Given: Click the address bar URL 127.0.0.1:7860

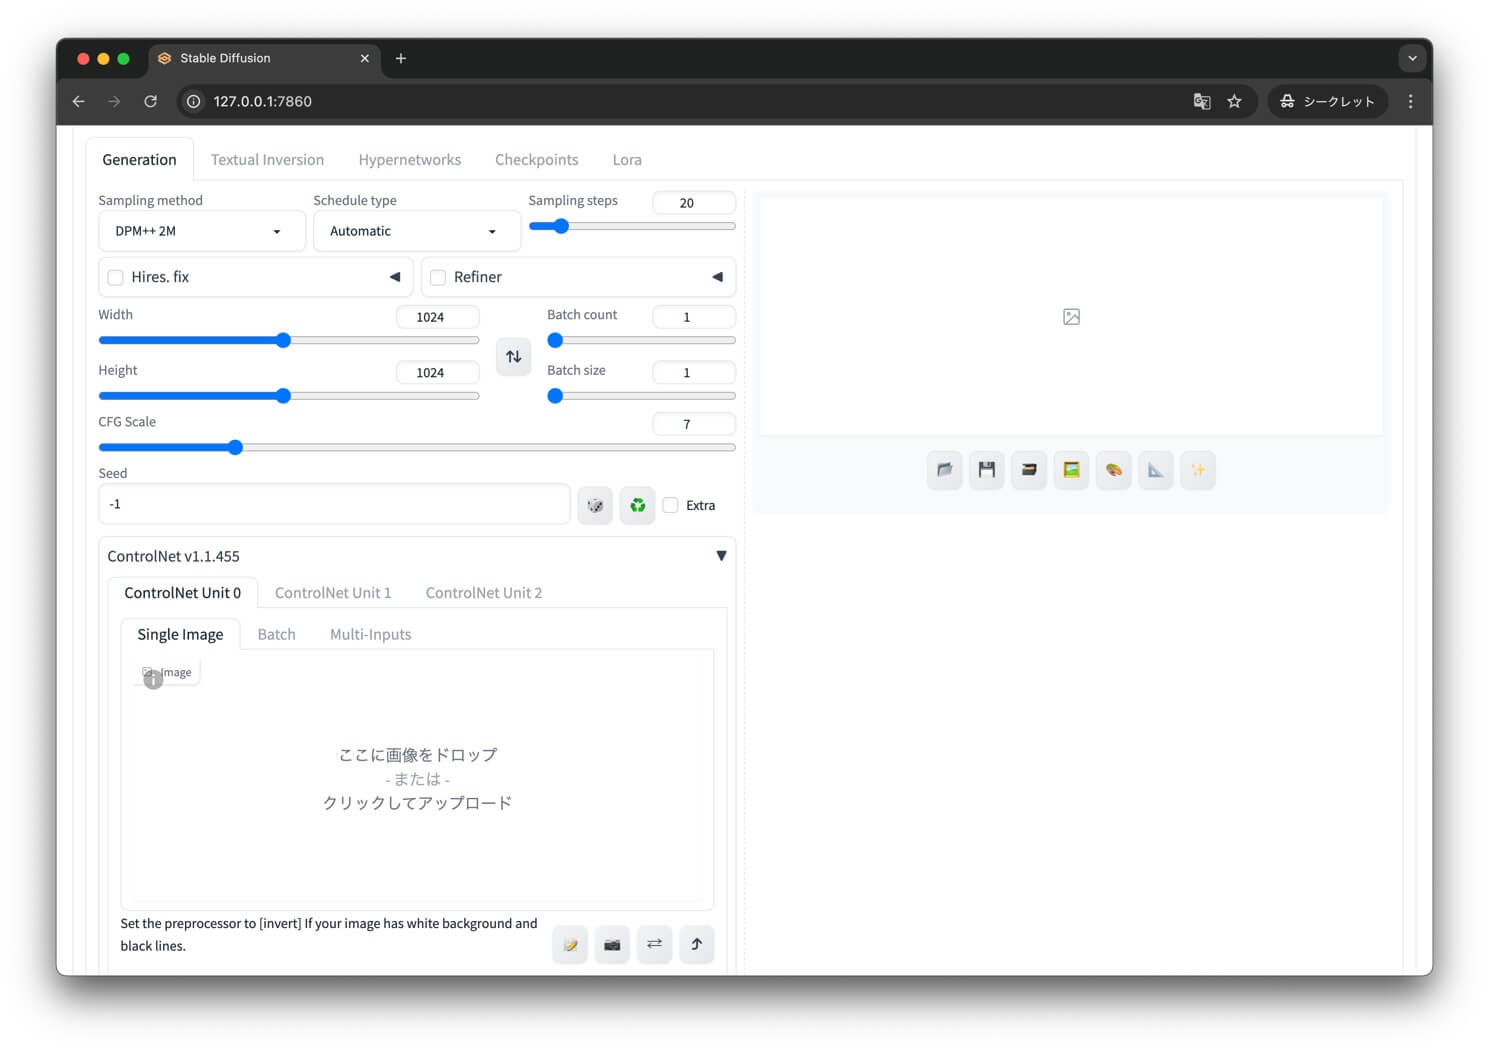Looking at the screenshot, I should click(x=262, y=101).
